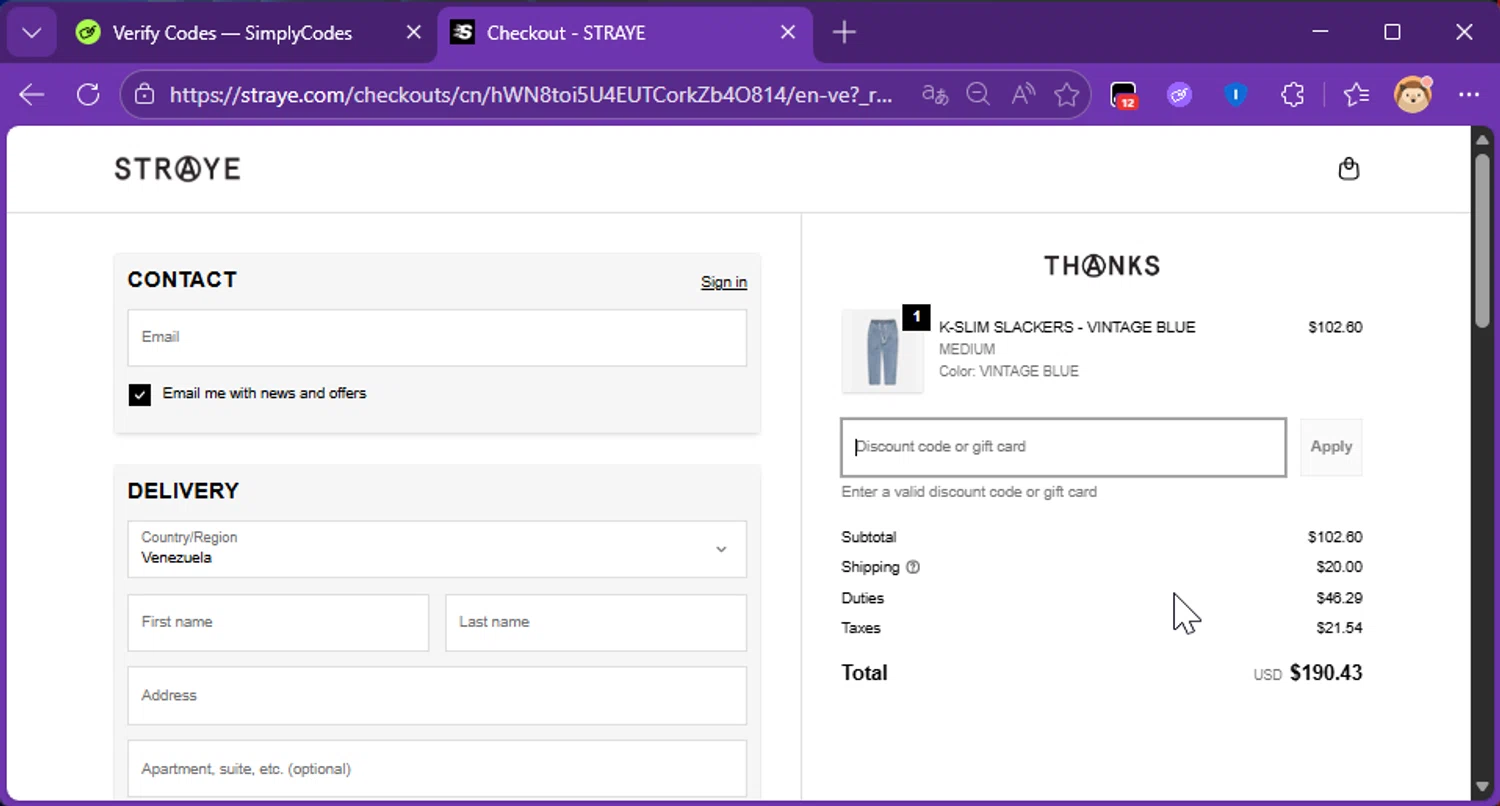The height and width of the screenshot is (806, 1500).
Task: Open the blue shield Bitwarden extension
Action: [x=1236, y=95]
